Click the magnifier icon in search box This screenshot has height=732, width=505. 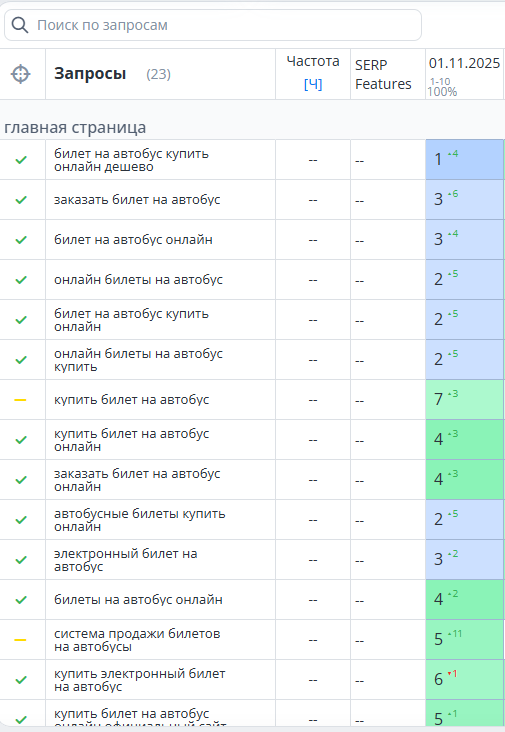coord(20,25)
